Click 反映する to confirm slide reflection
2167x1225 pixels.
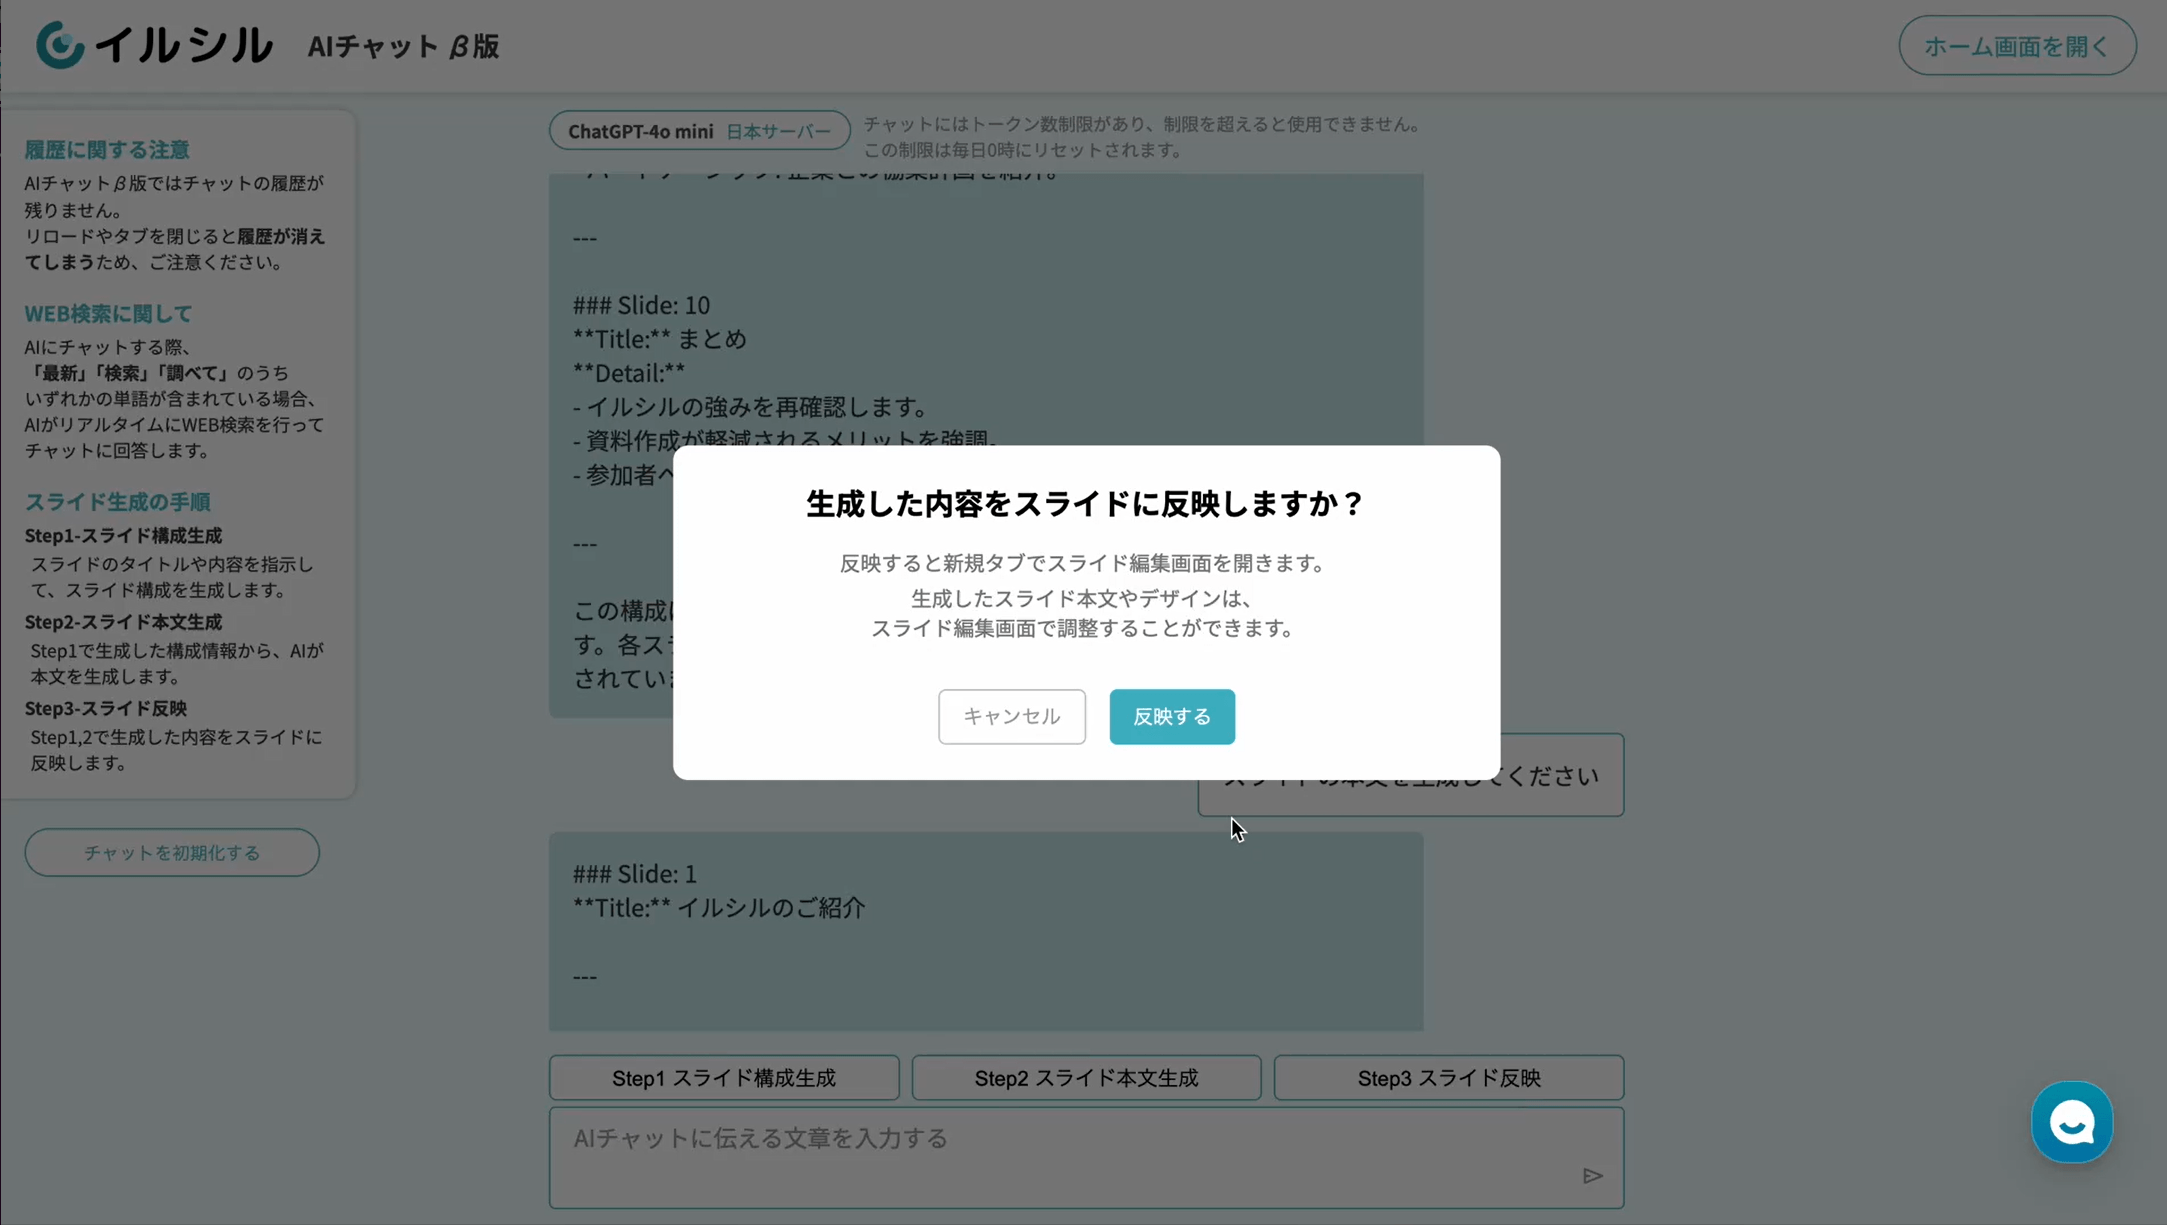(1171, 716)
